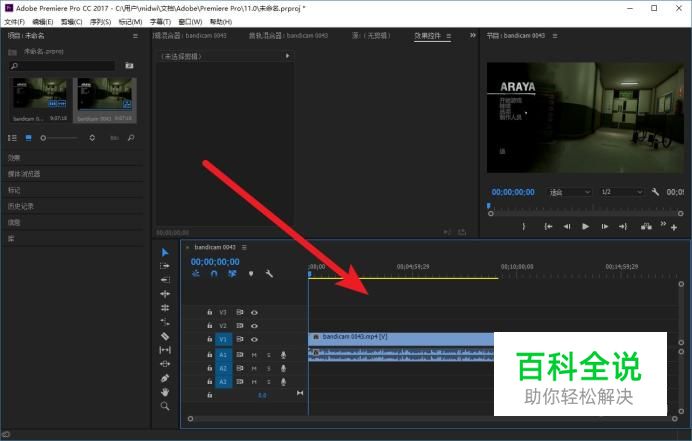Select the Slide tool
The image size is (692, 441).
click(x=165, y=364)
